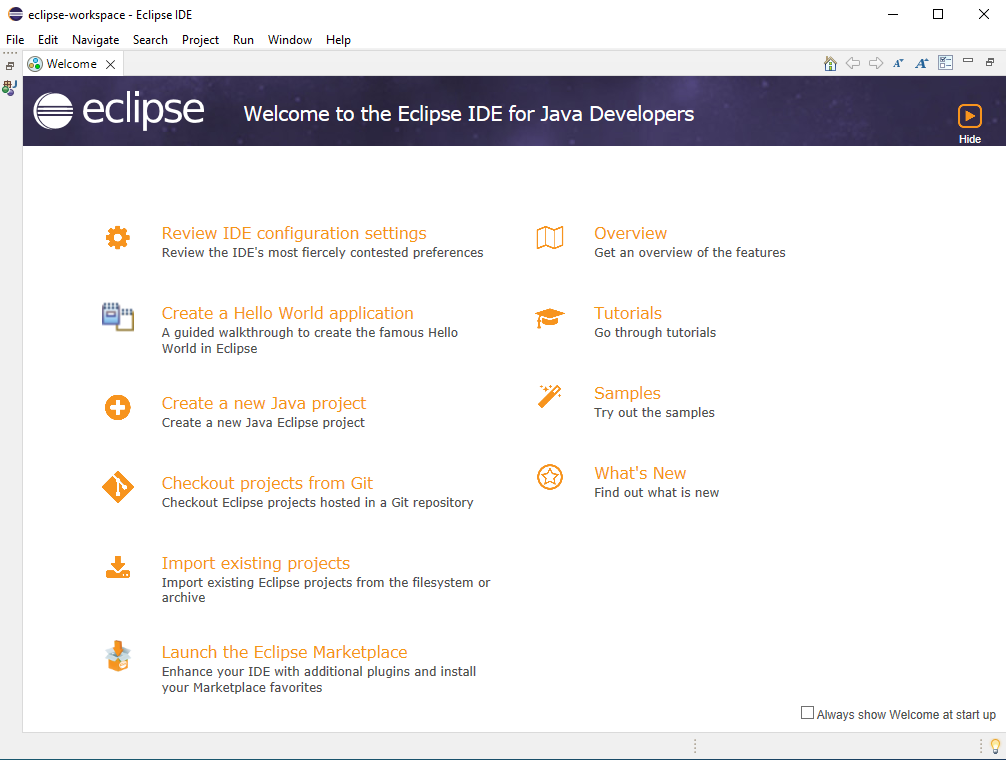Image resolution: width=1006 pixels, height=760 pixels.
Task: Open the Project menu
Action: [x=200, y=40]
